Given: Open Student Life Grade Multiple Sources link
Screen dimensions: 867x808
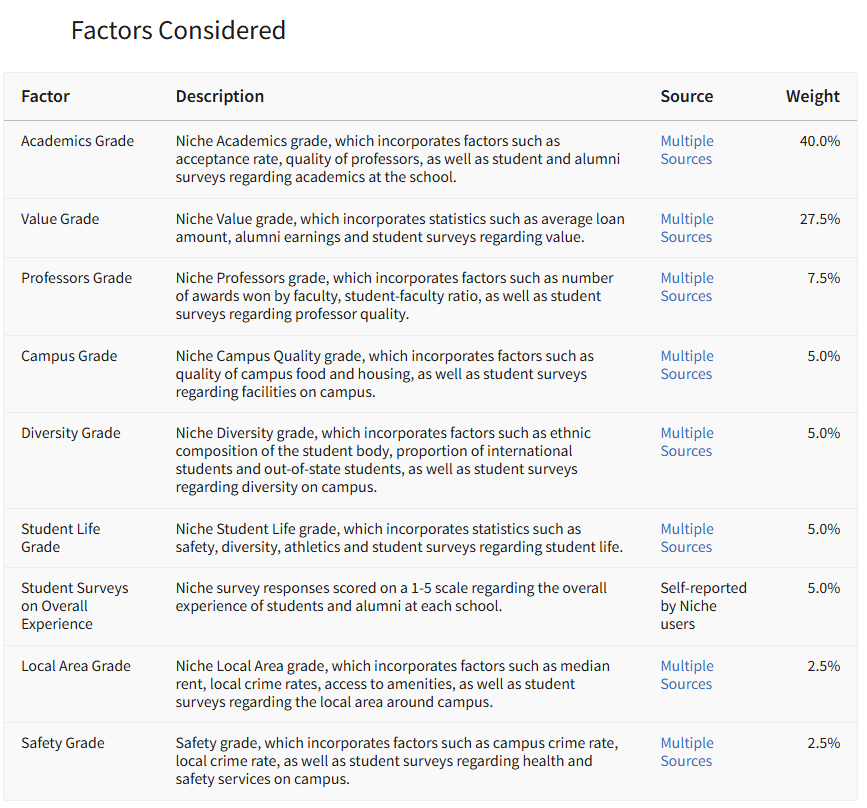Looking at the screenshot, I should [x=686, y=538].
